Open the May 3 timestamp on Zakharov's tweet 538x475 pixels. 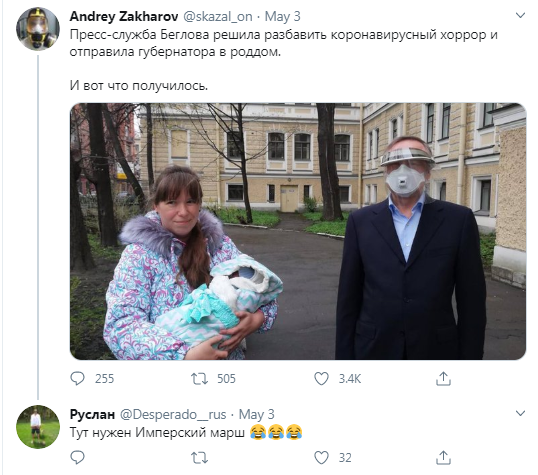tap(282, 16)
